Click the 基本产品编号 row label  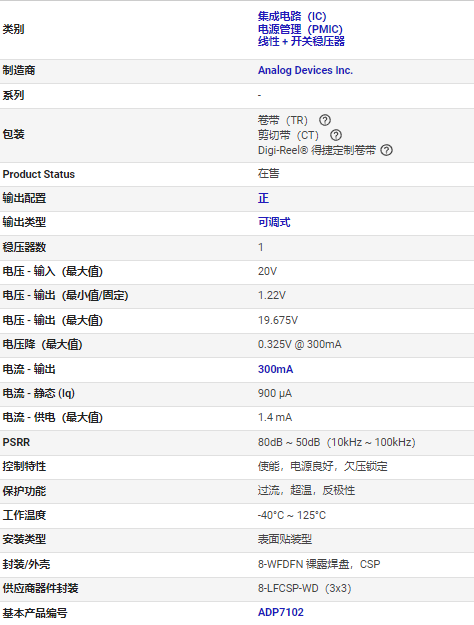(35, 613)
